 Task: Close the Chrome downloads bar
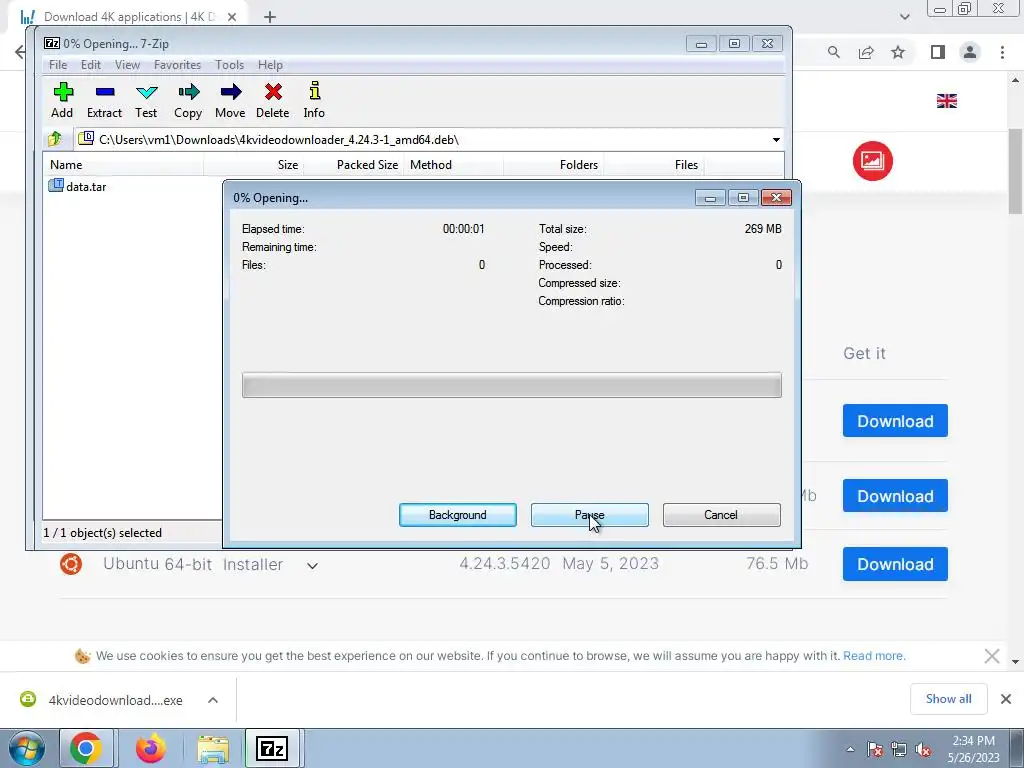point(1006,699)
